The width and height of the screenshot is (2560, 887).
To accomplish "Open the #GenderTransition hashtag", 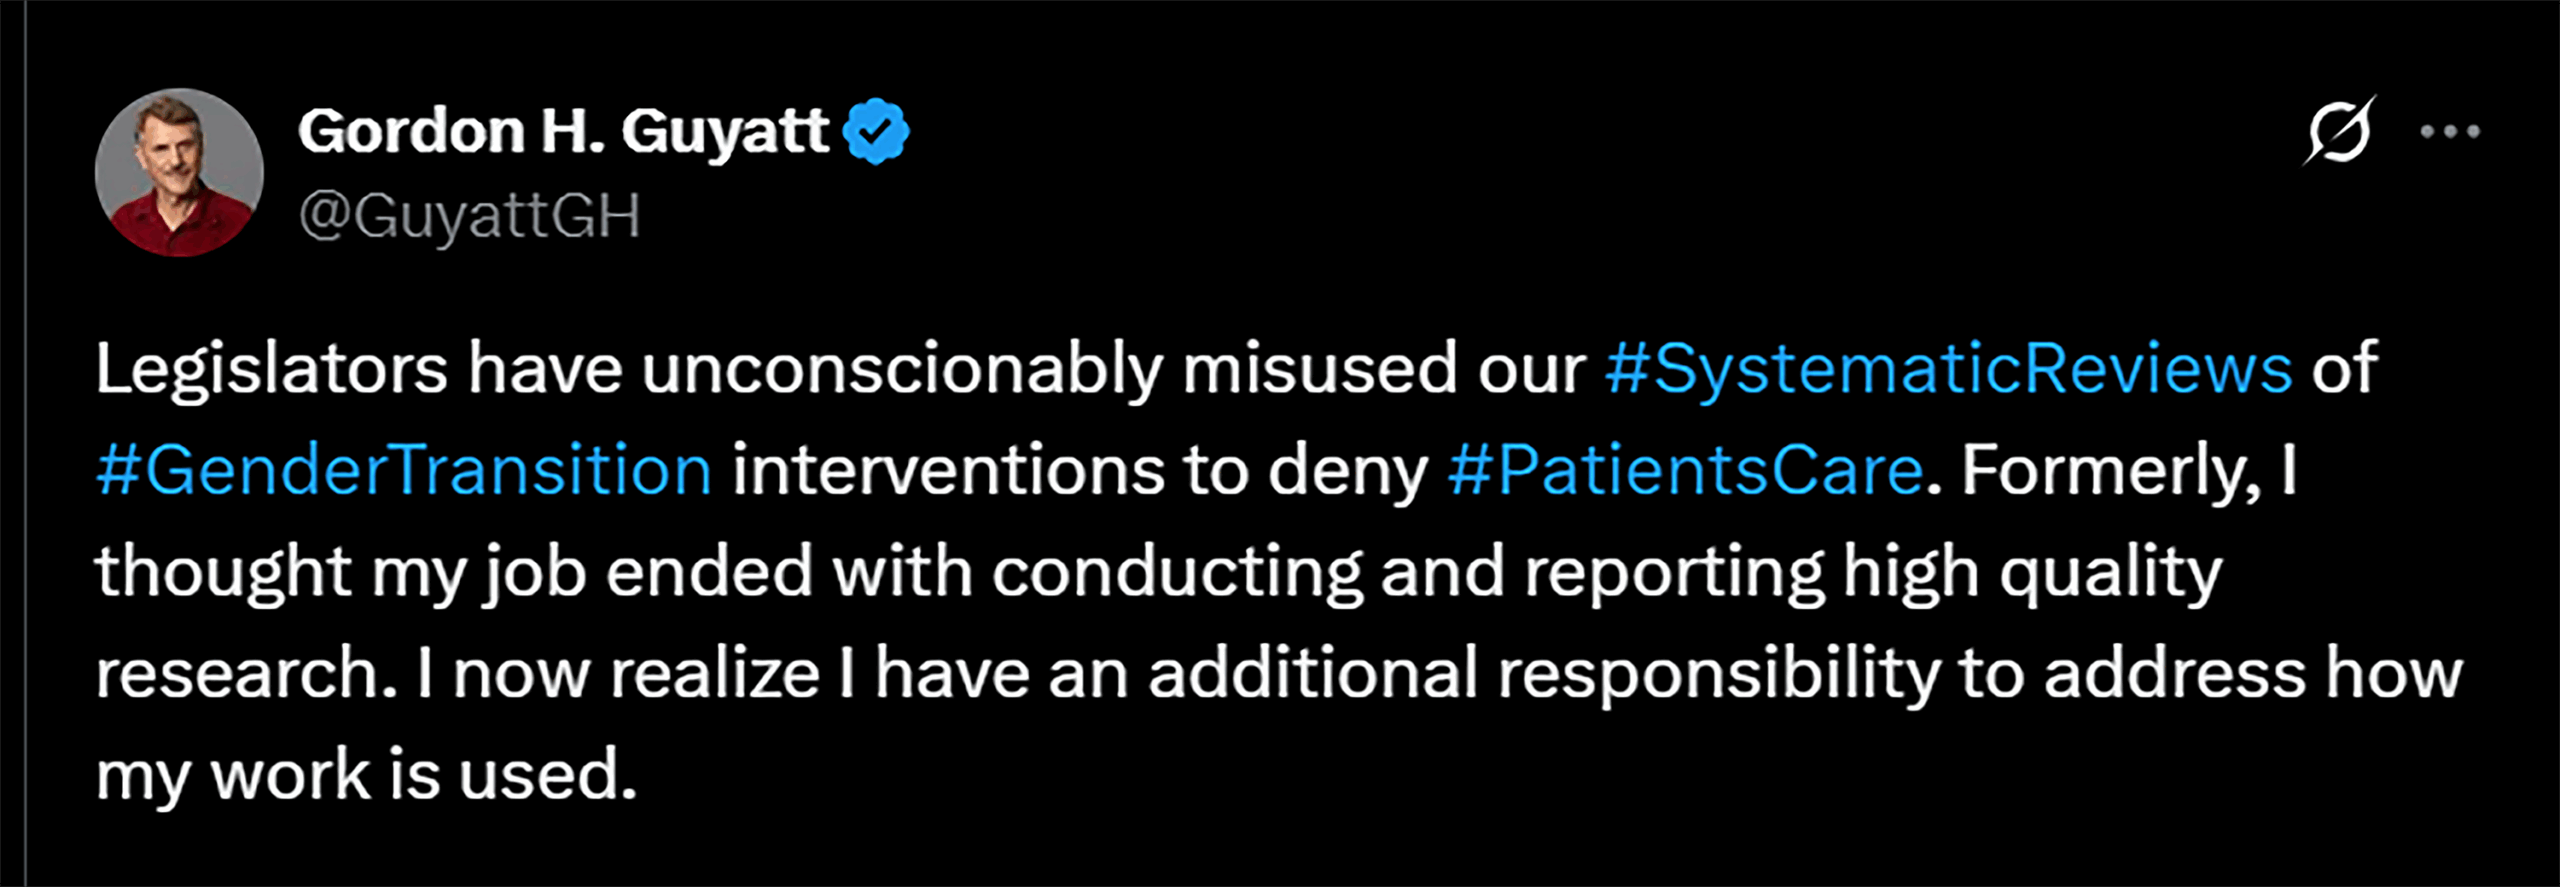I will (404, 471).
